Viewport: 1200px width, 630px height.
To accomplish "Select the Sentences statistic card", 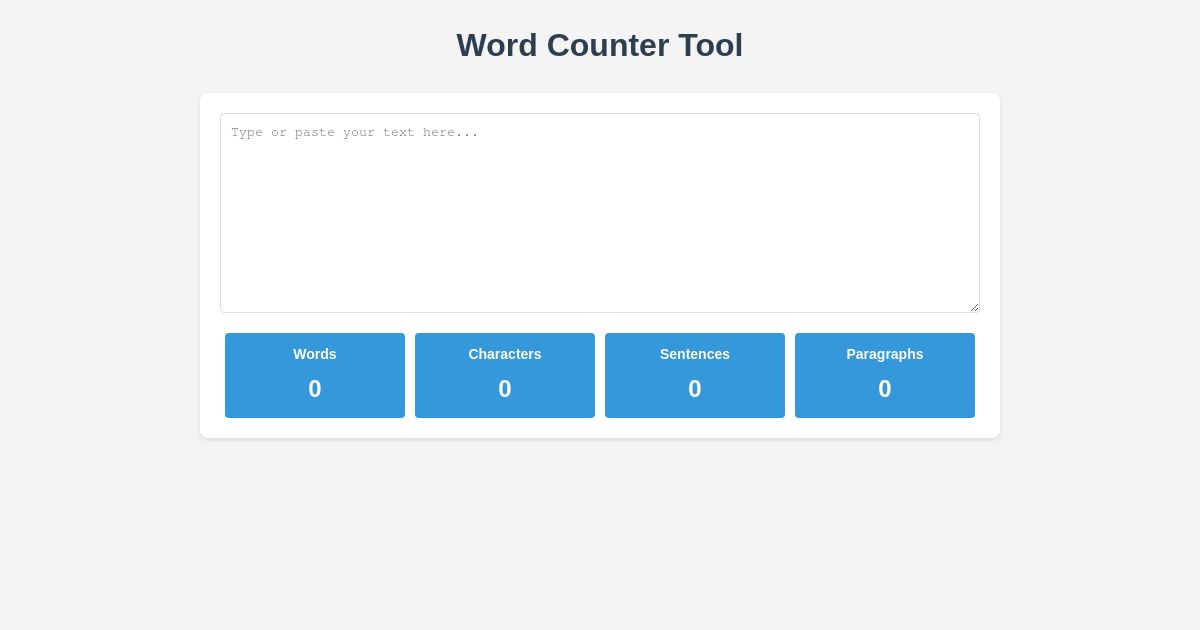I will coord(695,375).
